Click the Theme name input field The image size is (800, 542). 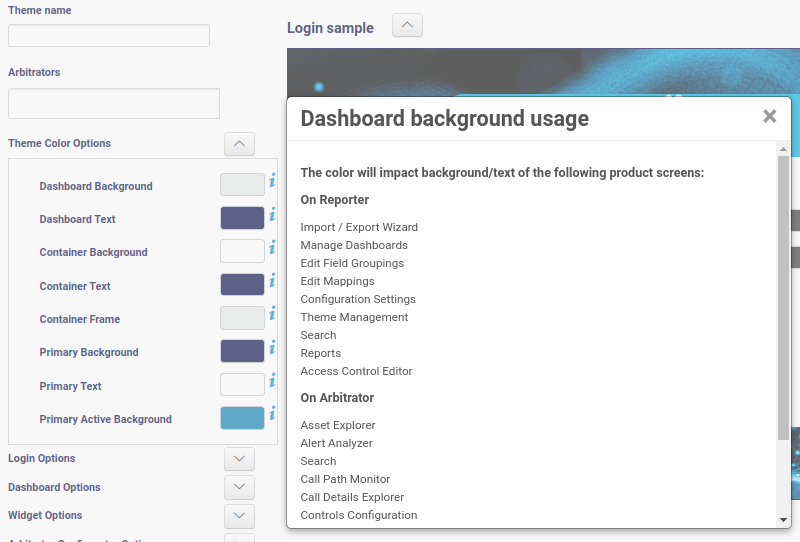pyautogui.click(x=109, y=36)
